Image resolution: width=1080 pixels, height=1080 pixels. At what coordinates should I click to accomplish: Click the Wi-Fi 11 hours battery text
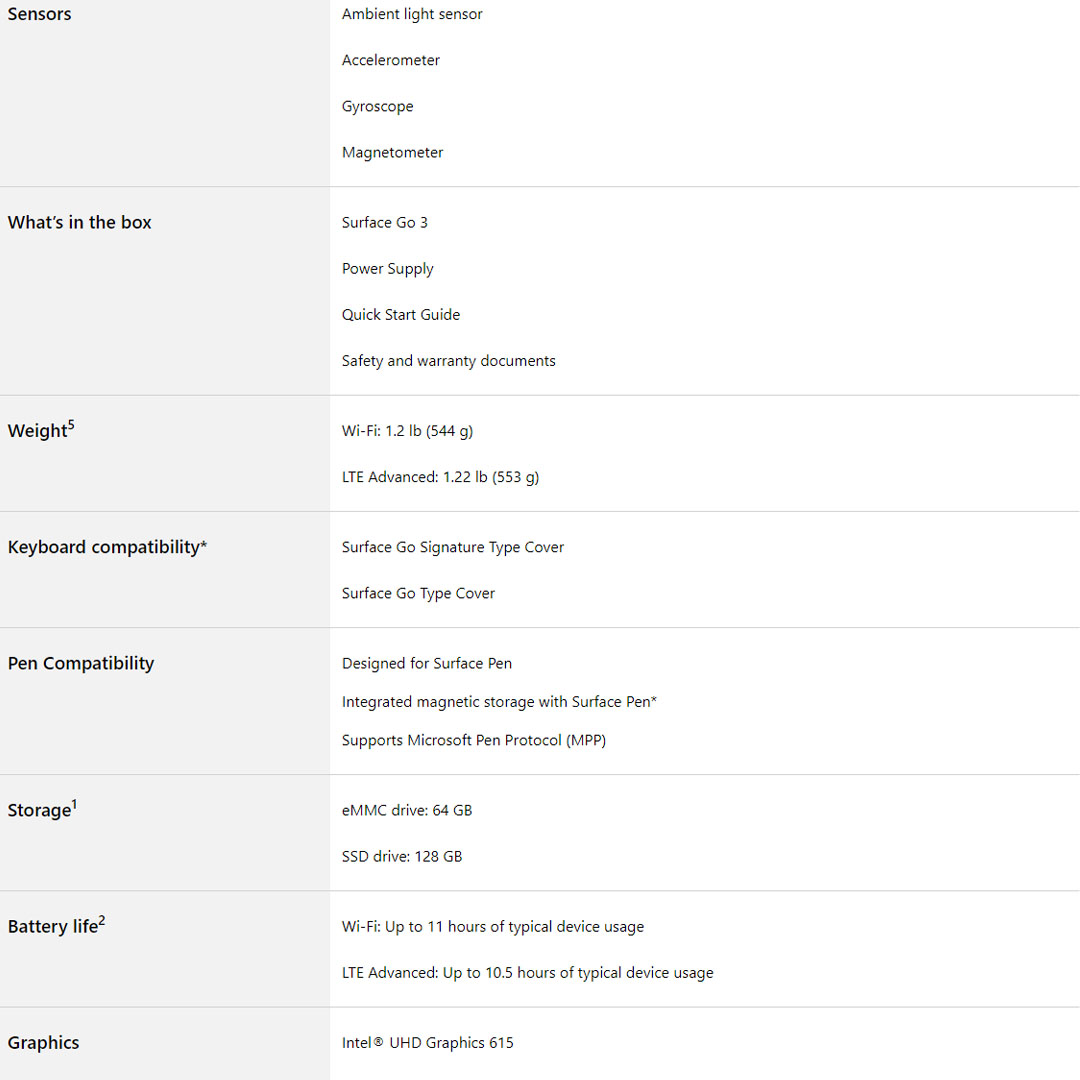coord(492,926)
